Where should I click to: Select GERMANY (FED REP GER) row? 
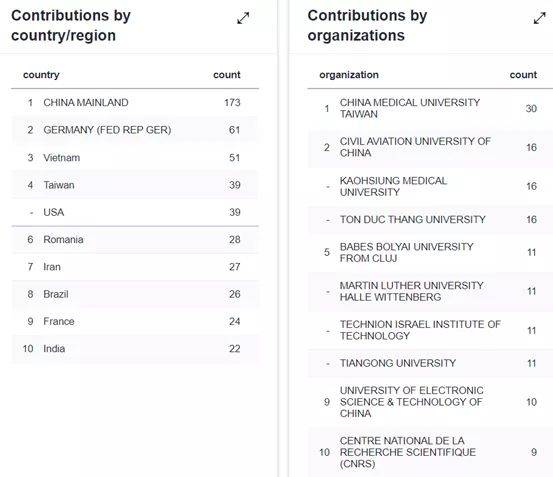pyautogui.click(x=135, y=130)
